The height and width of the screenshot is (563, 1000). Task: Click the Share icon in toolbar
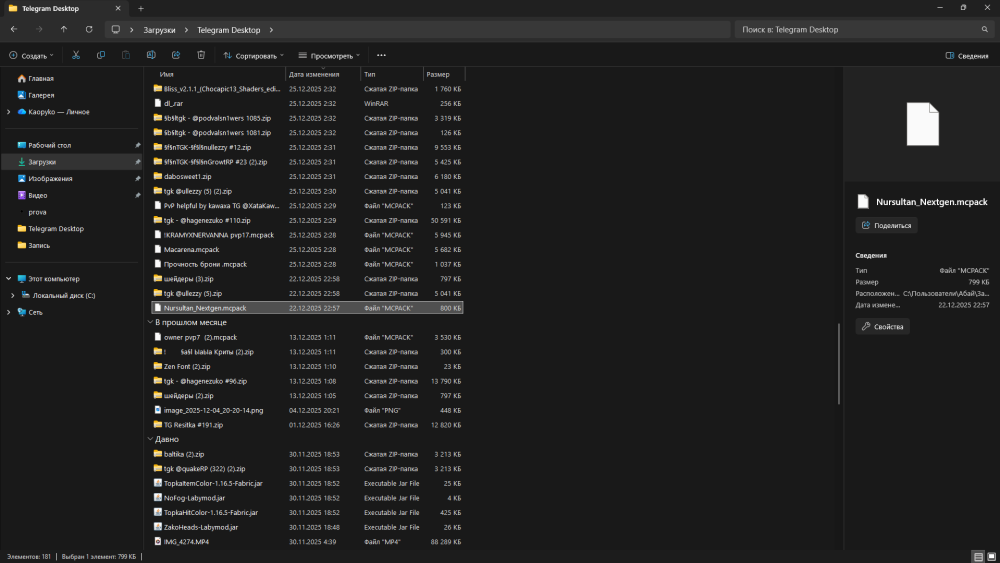pyautogui.click(x=176, y=55)
